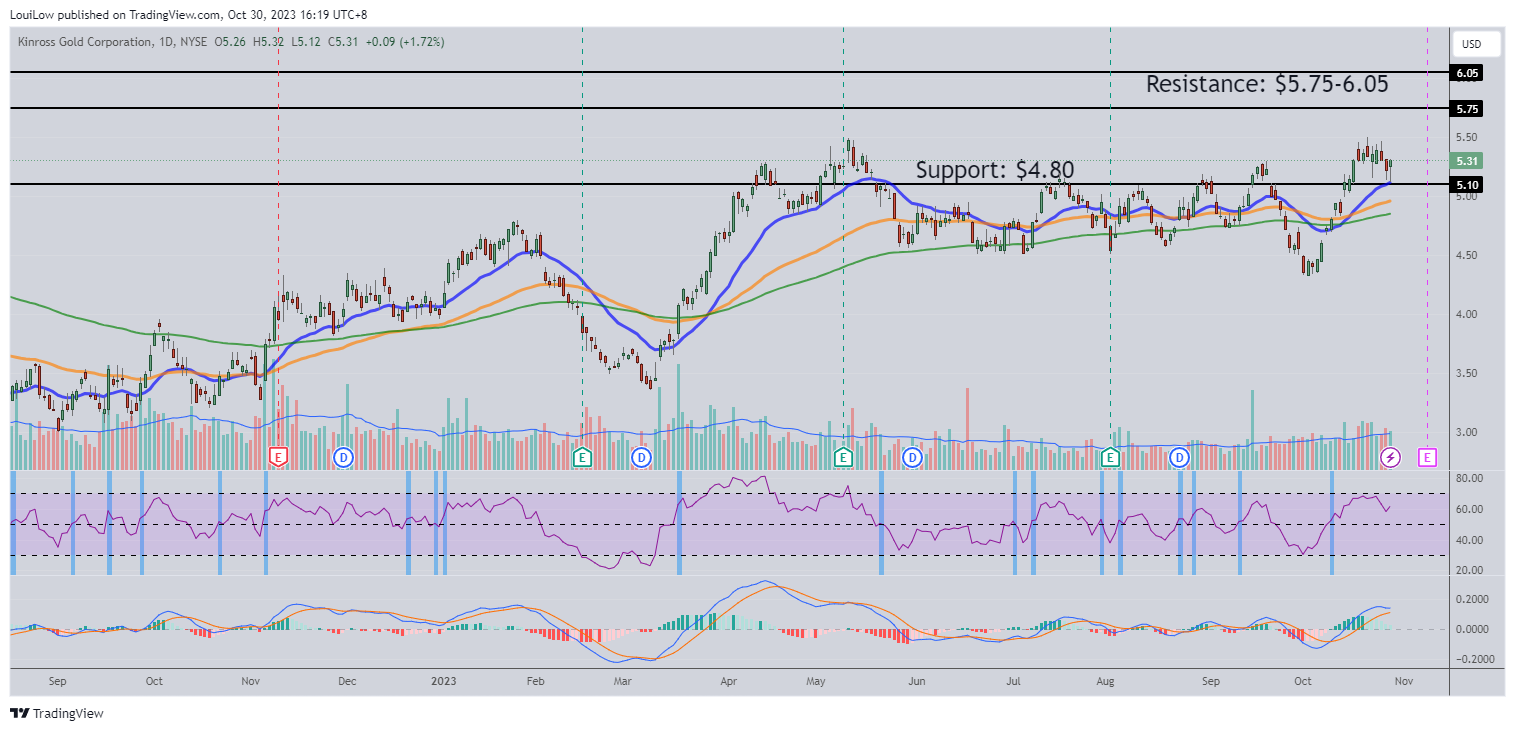
Task: Click the TradingView logo at bottom left
Action: (x=57, y=714)
